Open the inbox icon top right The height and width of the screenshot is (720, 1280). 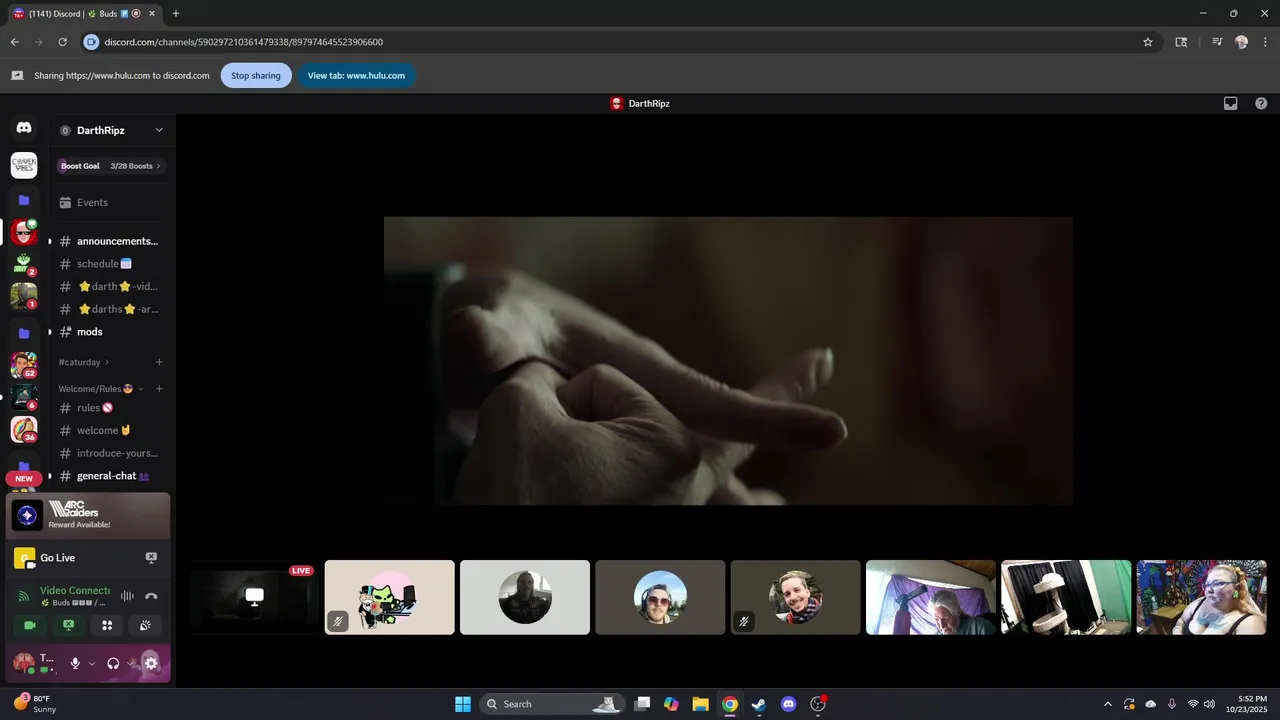1231,103
